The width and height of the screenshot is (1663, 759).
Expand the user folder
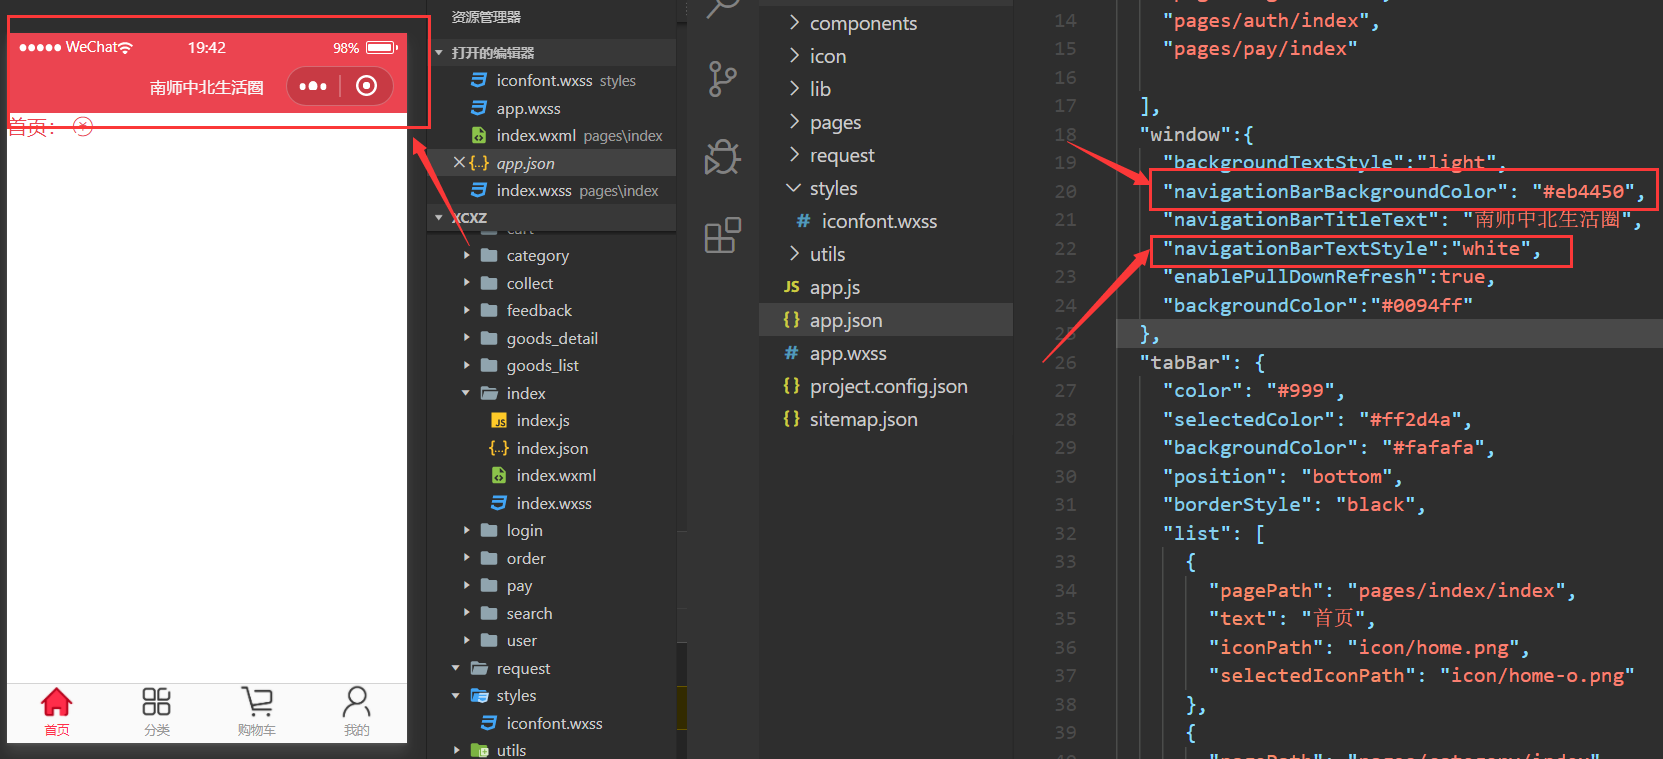466,640
